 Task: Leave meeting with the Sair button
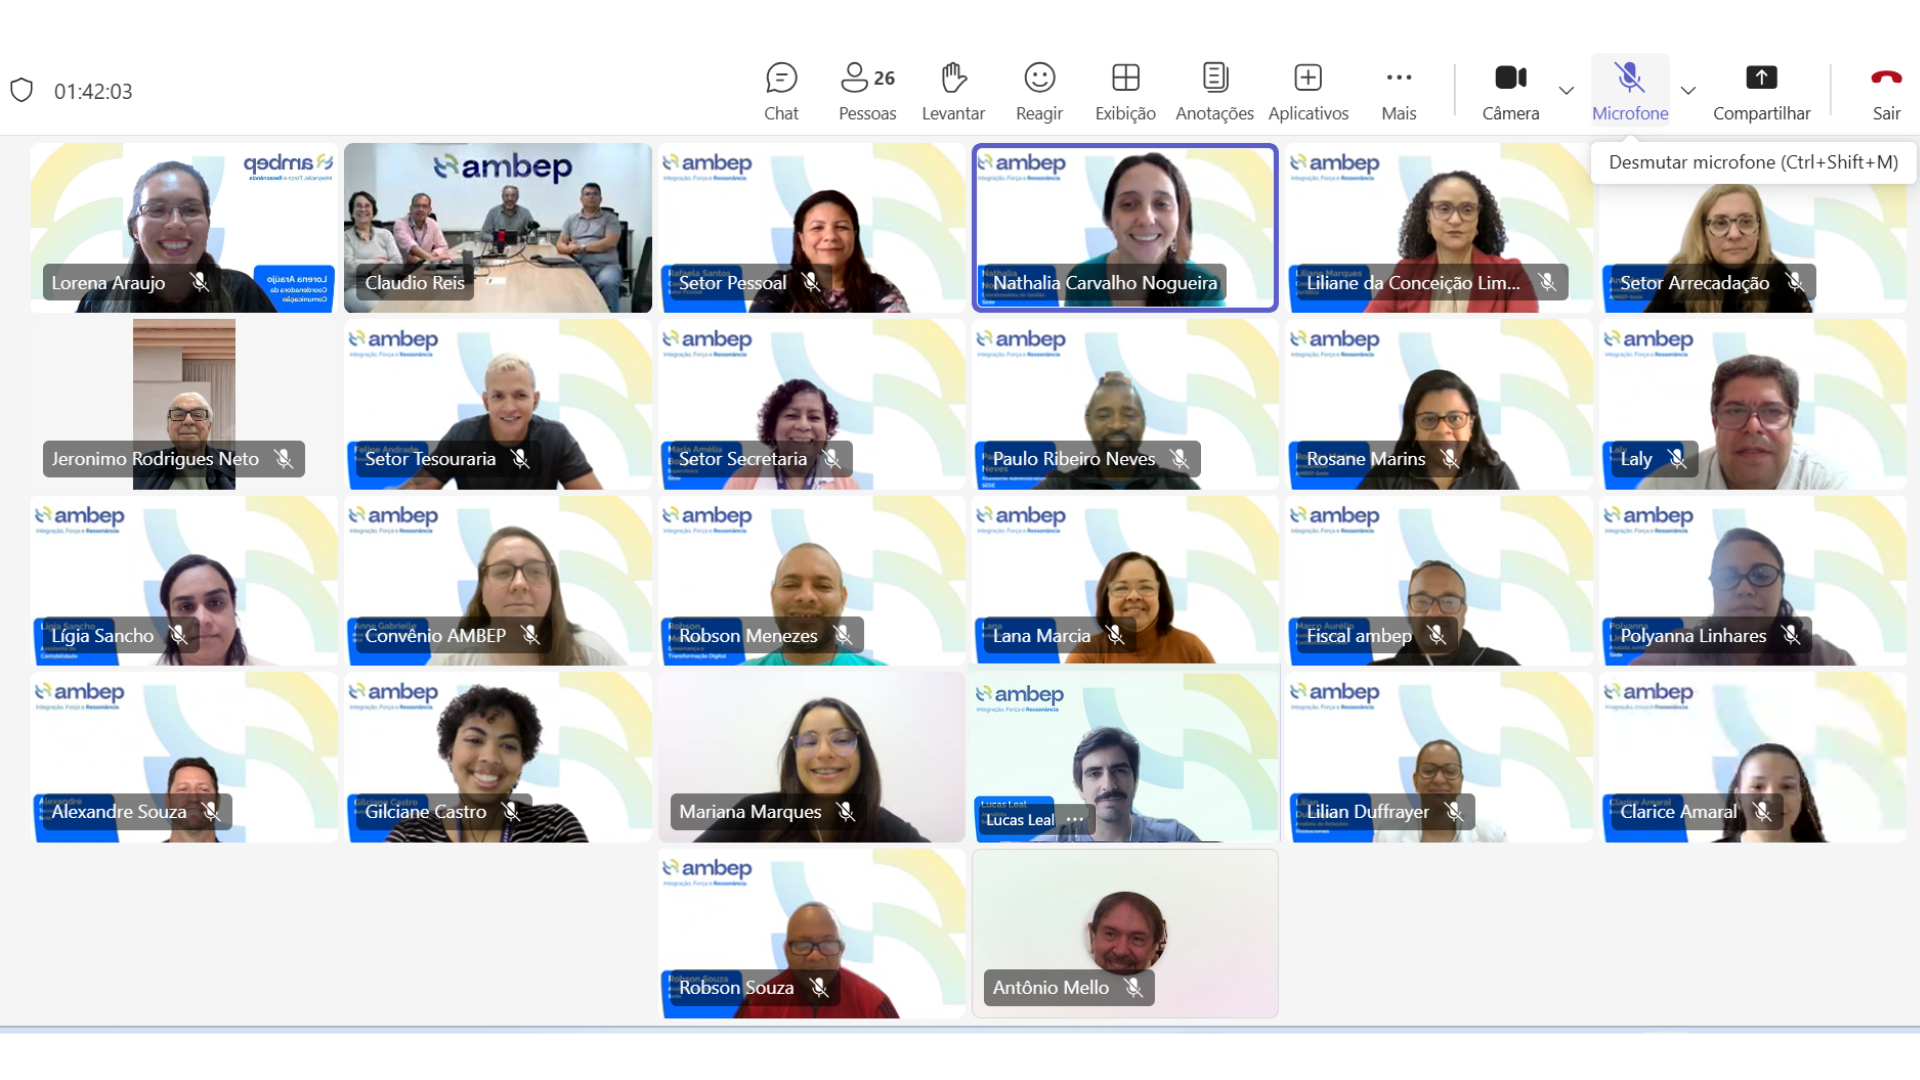coord(1886,90)
